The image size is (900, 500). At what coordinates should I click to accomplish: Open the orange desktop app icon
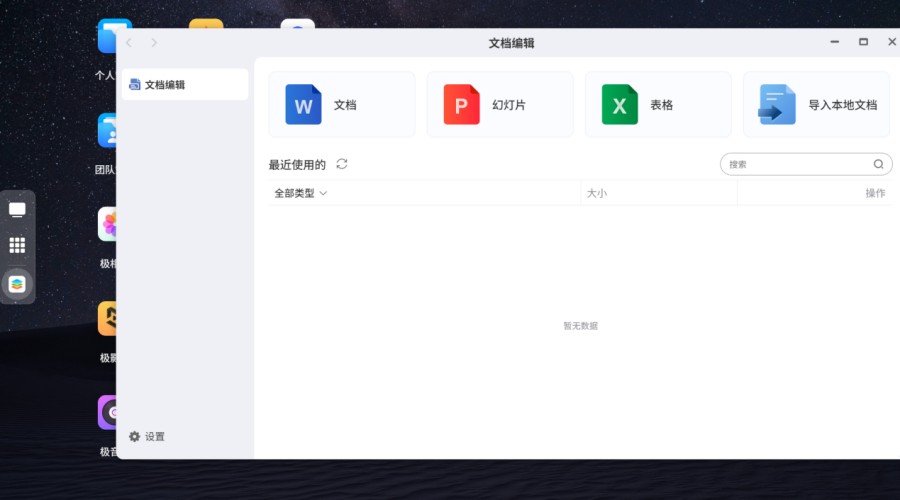[x=107, y=318]
